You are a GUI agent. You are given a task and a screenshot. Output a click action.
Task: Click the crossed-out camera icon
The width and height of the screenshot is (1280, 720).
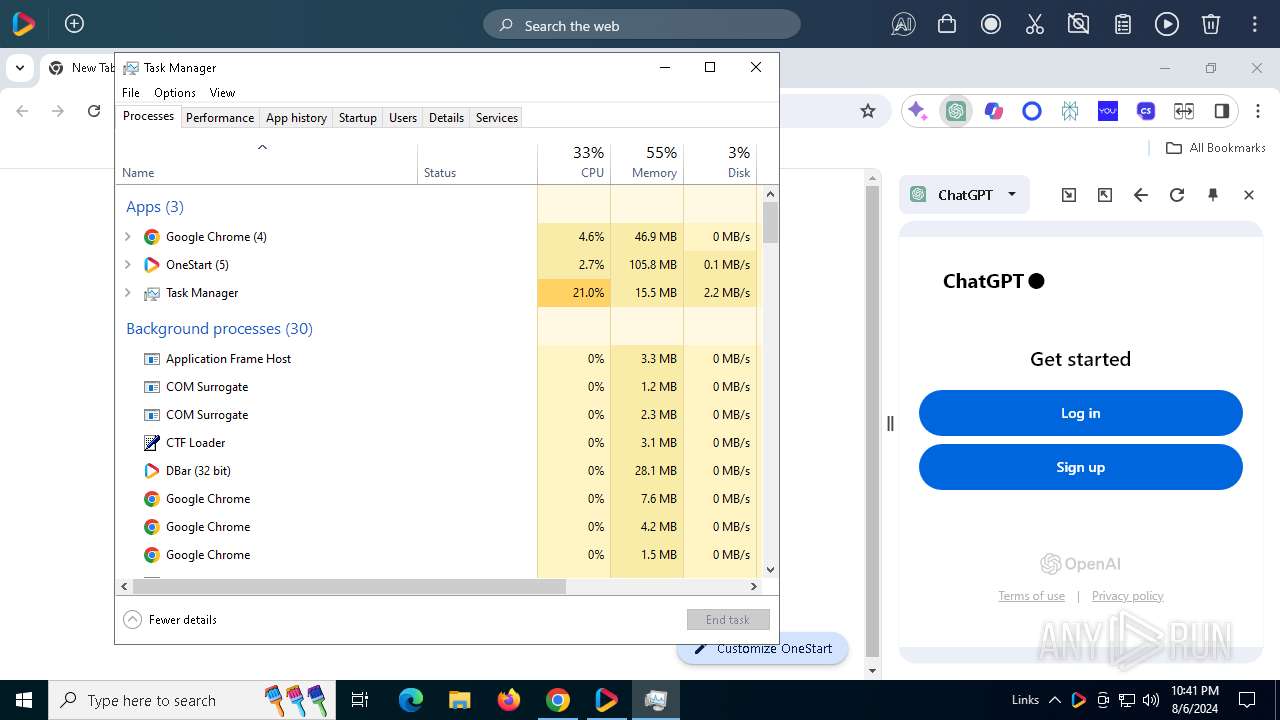(x=1078, y=25)
